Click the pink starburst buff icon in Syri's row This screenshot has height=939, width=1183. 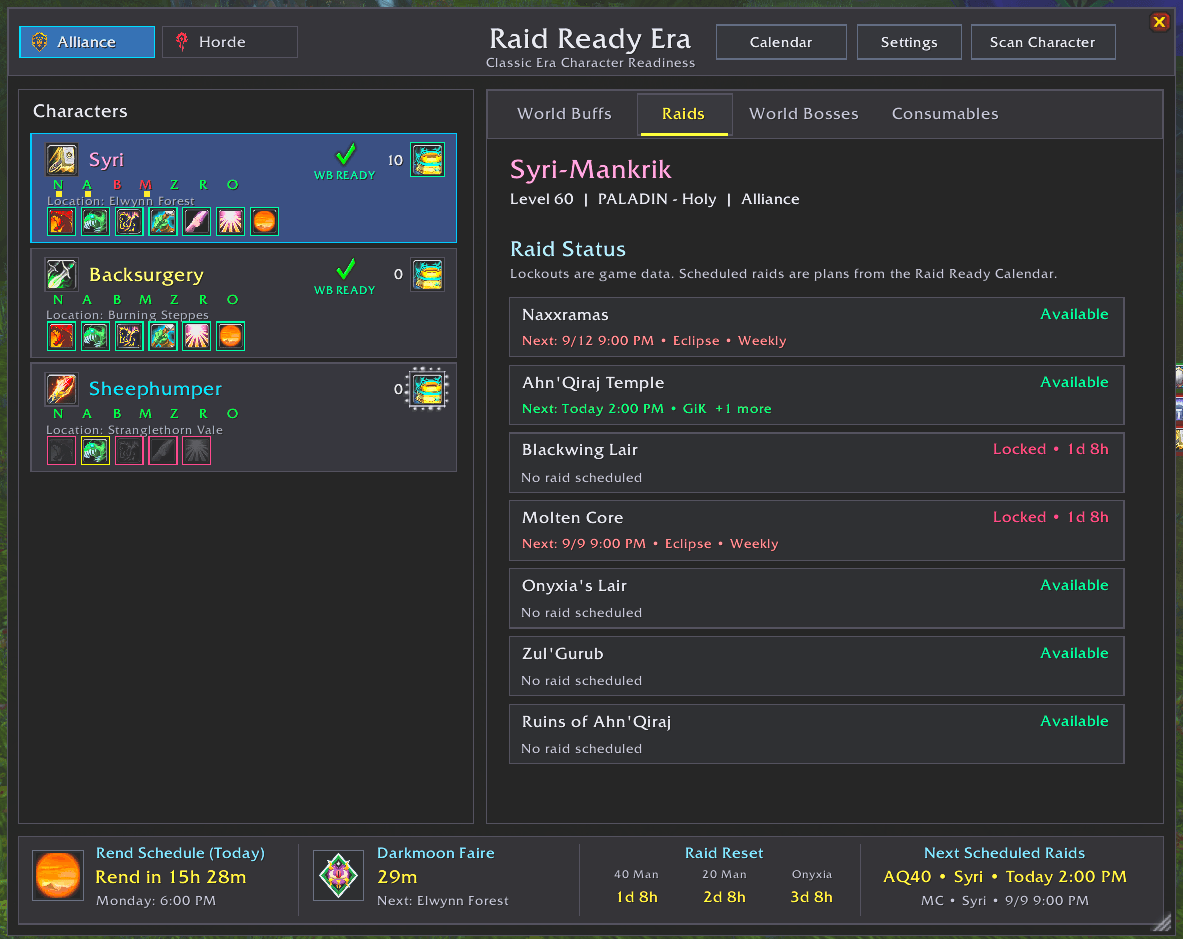click(230, 222)
